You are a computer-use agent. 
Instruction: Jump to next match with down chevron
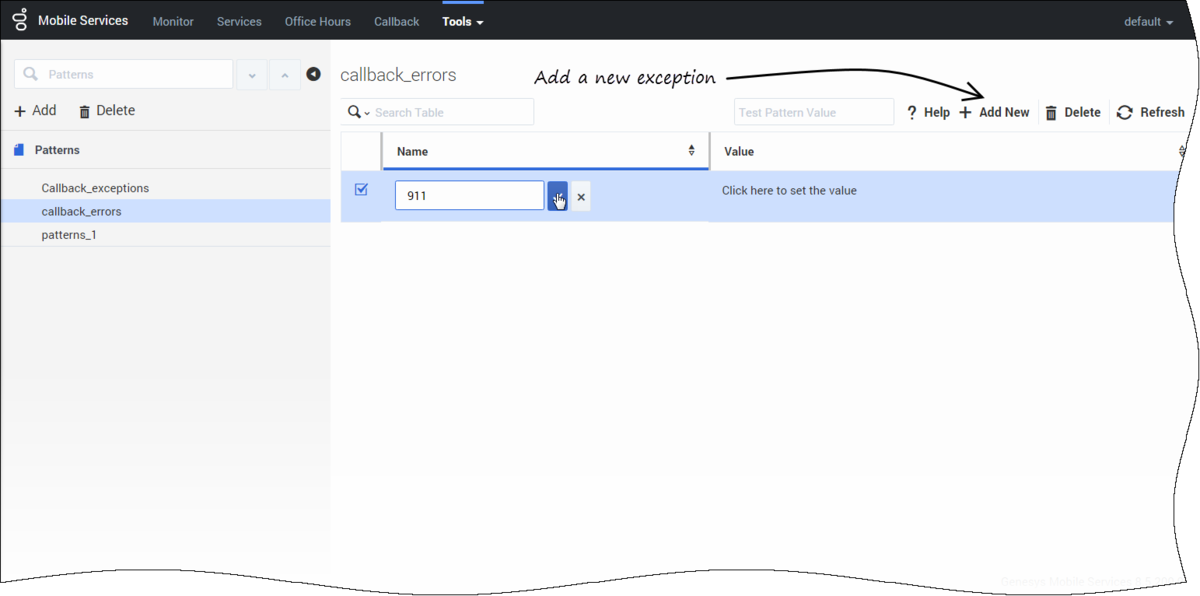251,75
